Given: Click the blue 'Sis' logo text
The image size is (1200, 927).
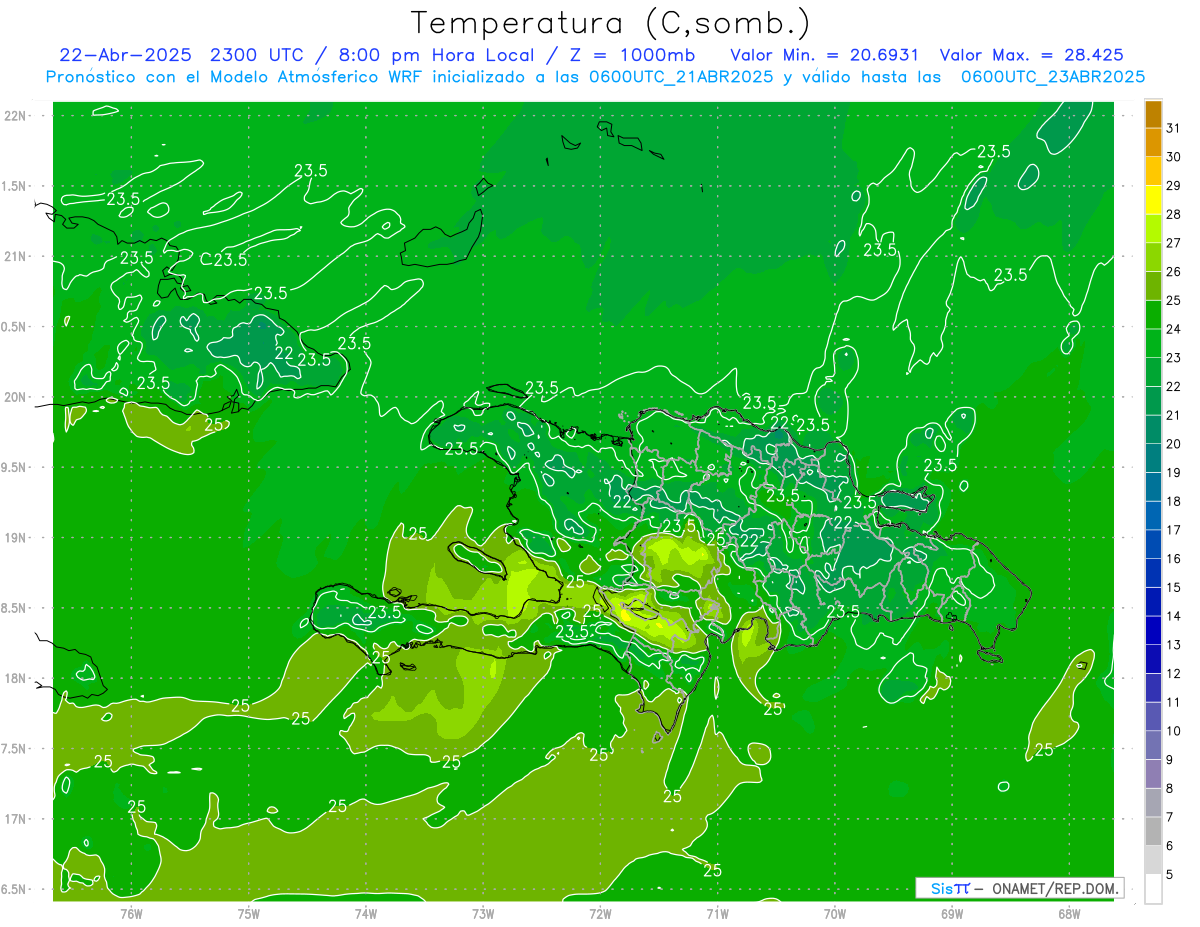Looking at the screenshot, I should pos(940,888).
